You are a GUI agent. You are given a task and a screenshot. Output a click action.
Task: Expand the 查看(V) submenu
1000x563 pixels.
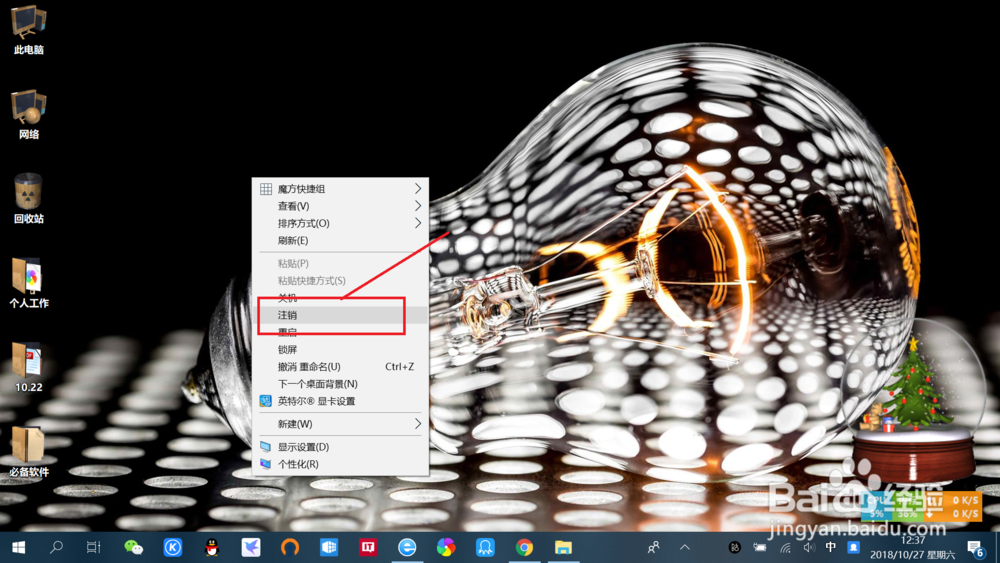[x=341, y=206]
